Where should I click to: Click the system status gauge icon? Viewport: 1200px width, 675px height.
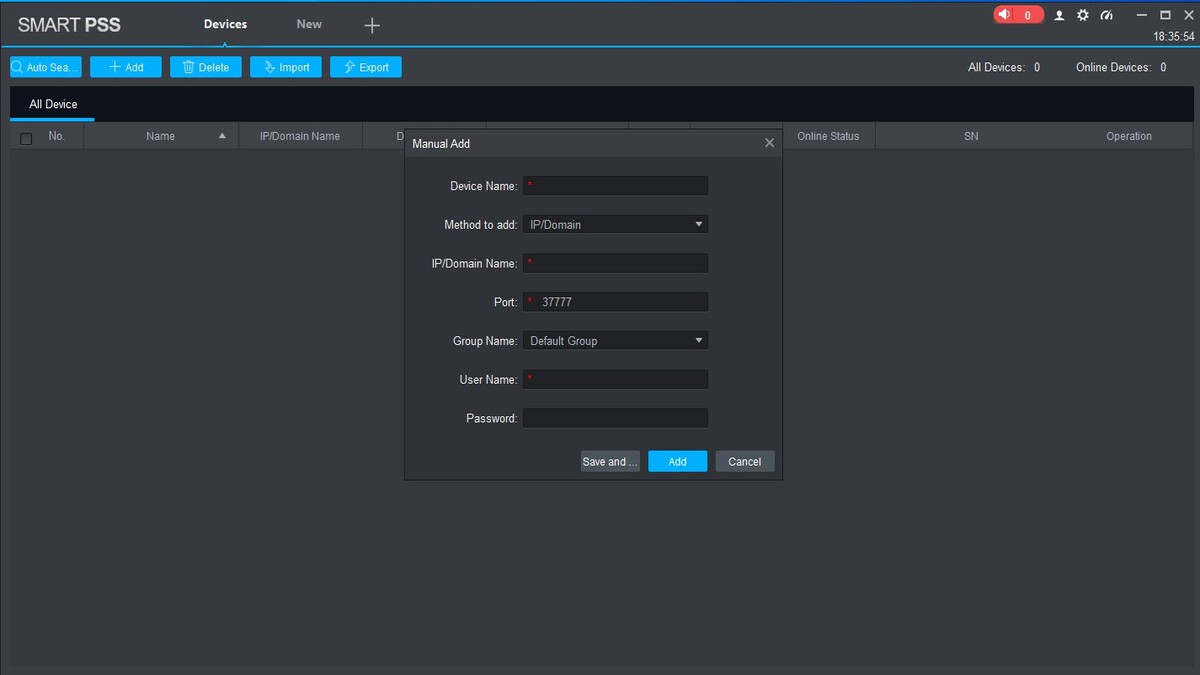1106,15
